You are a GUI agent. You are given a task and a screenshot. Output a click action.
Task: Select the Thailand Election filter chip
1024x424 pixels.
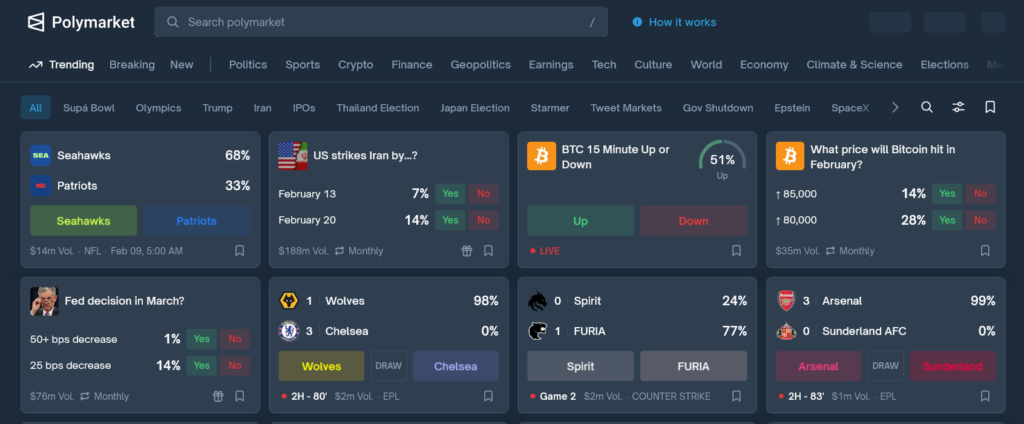coord(378,108)
